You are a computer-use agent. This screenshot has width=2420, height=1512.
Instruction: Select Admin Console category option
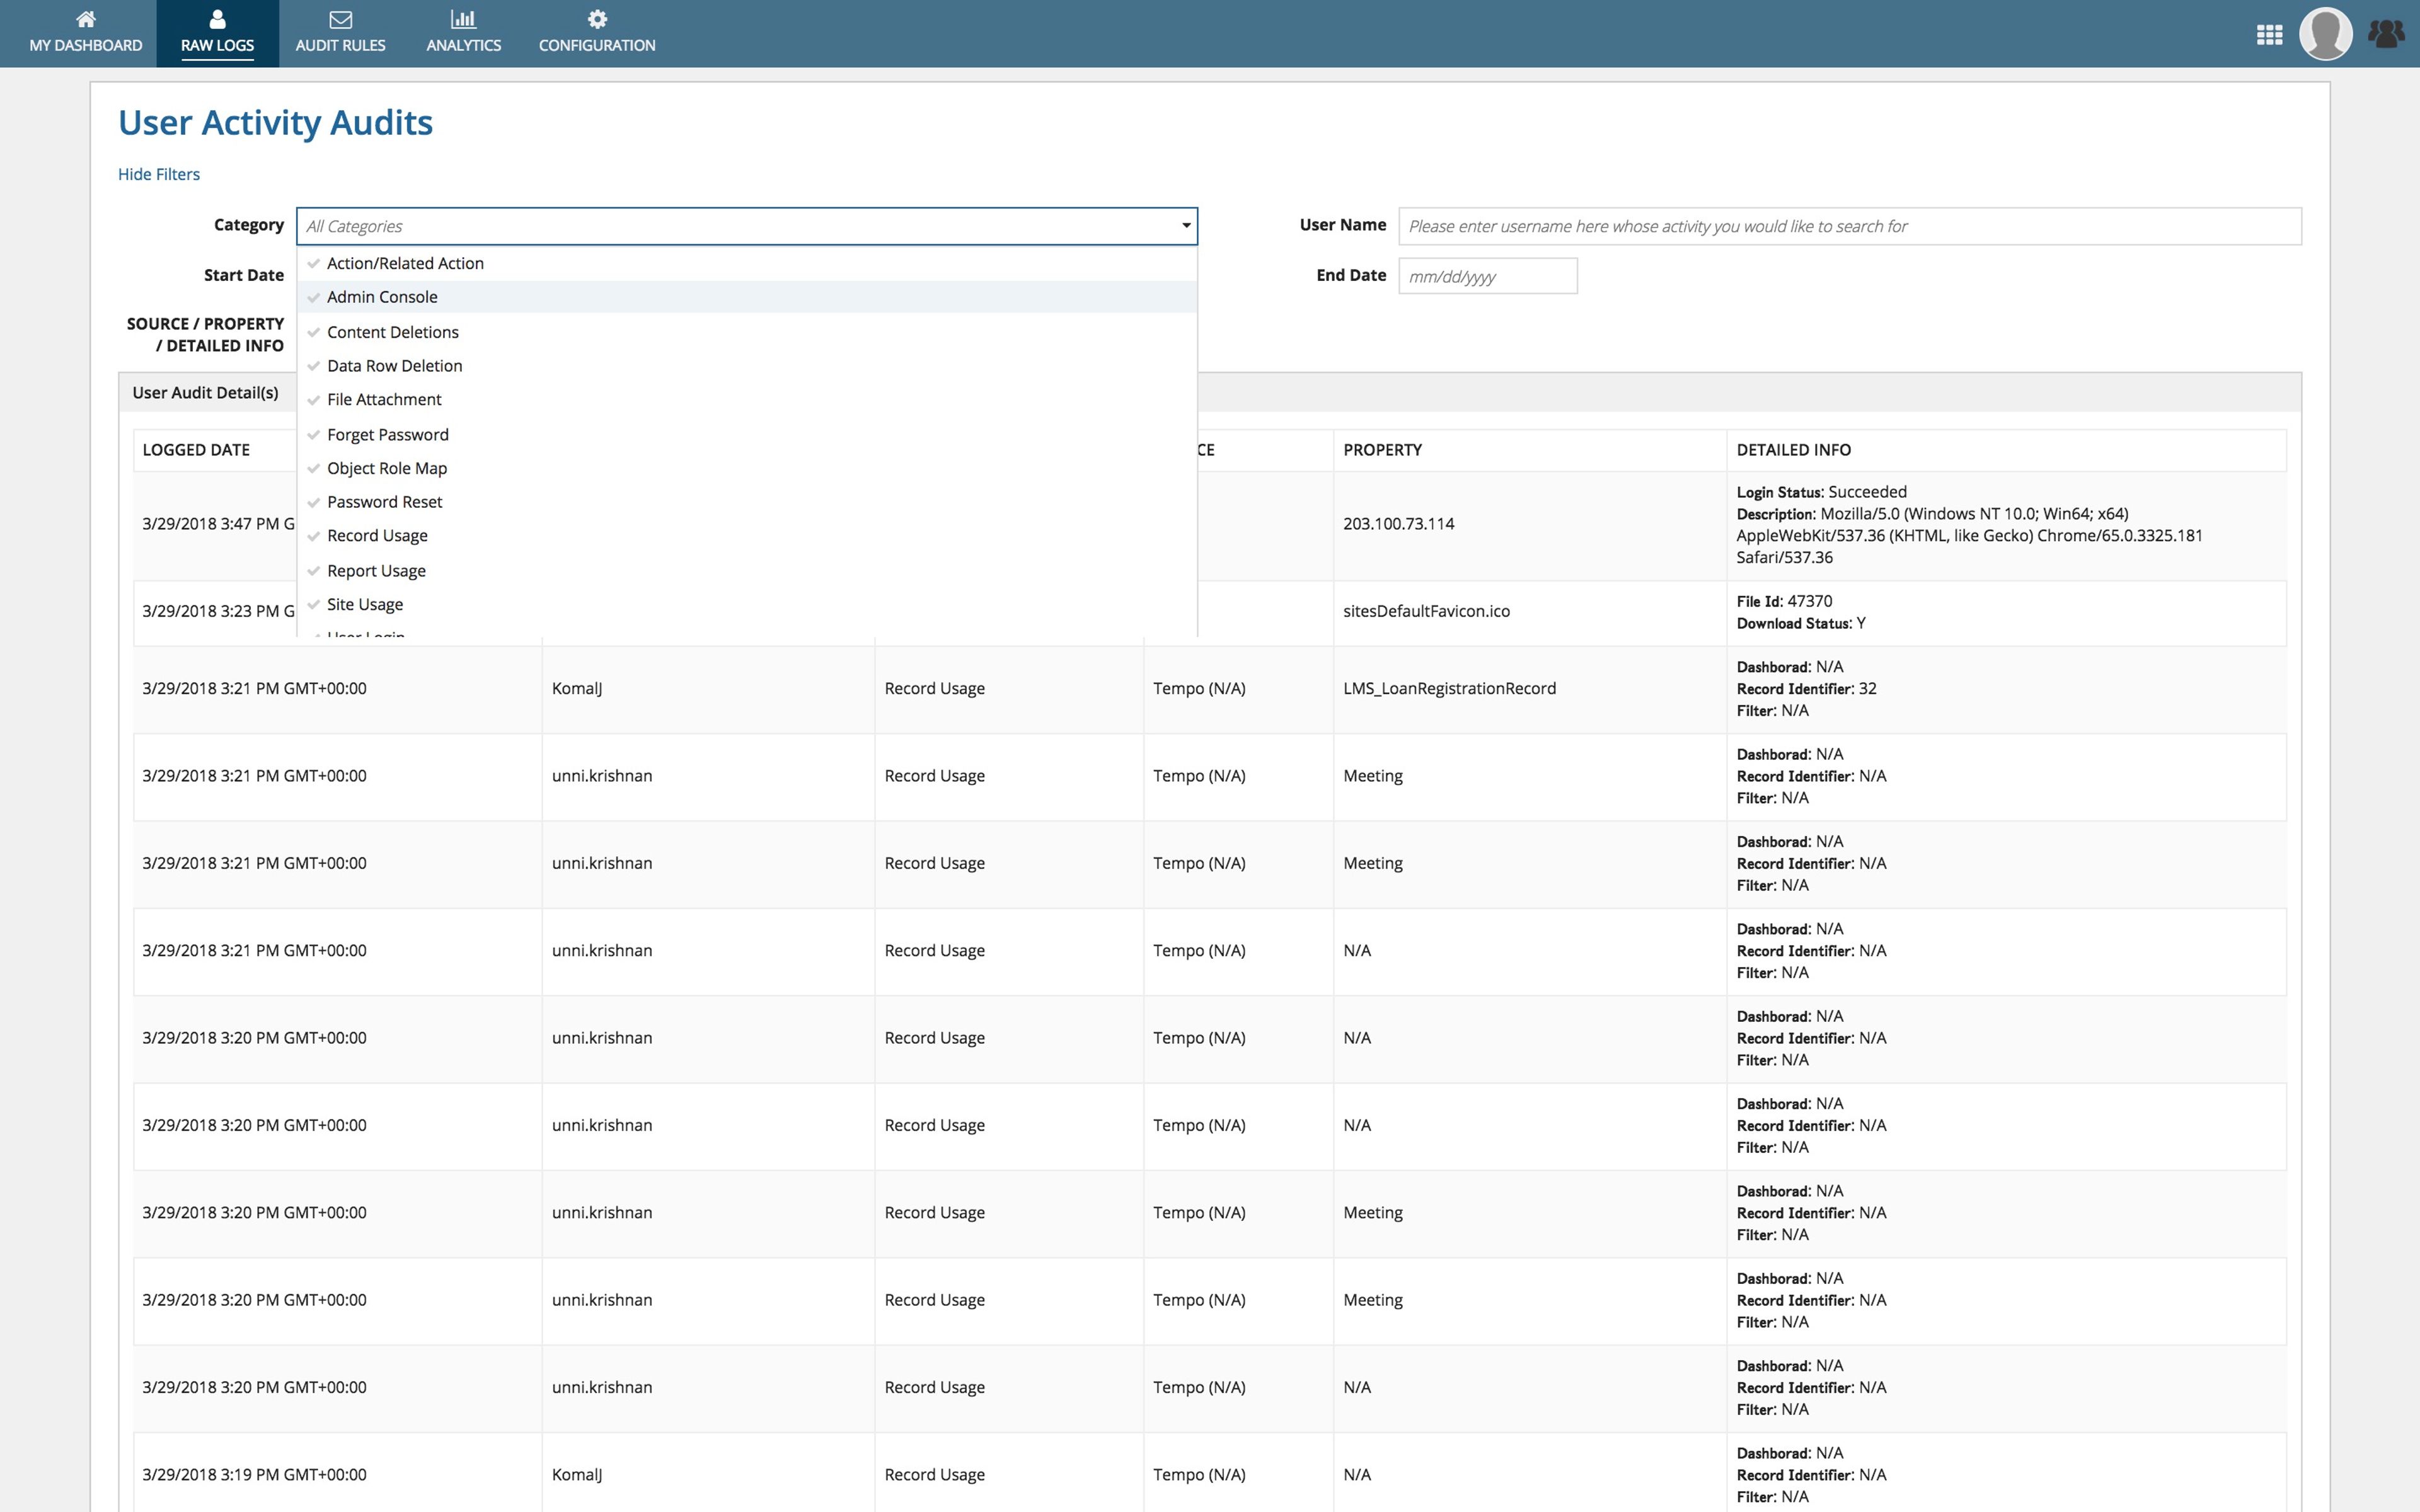[746, 297]
